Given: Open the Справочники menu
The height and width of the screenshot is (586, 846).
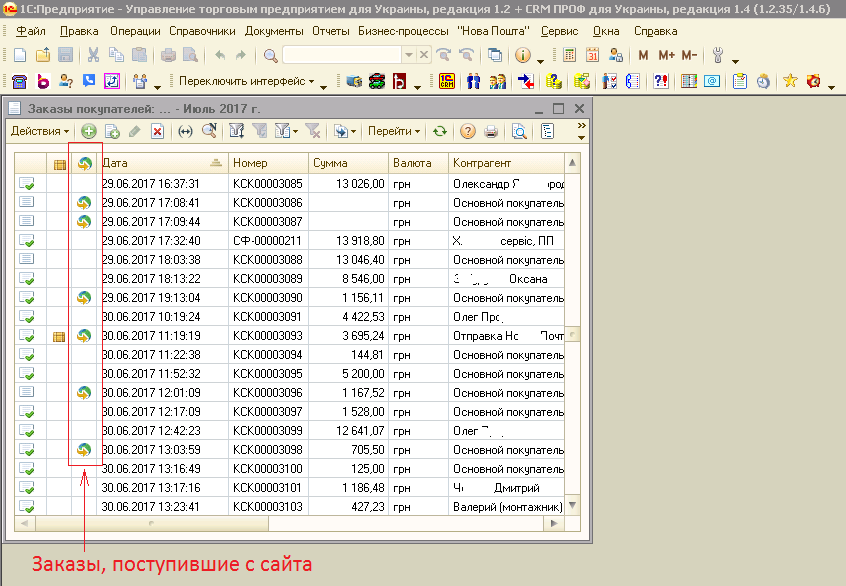Looking at the screenshot, I should (202, 31).
